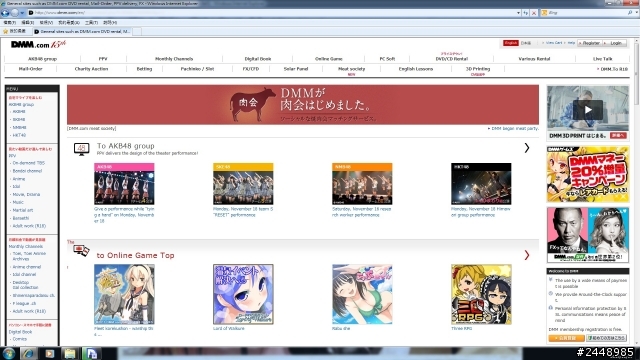640x360 pixels.
Task: Open the address bar history dropdown
Action: click(518, 13)
